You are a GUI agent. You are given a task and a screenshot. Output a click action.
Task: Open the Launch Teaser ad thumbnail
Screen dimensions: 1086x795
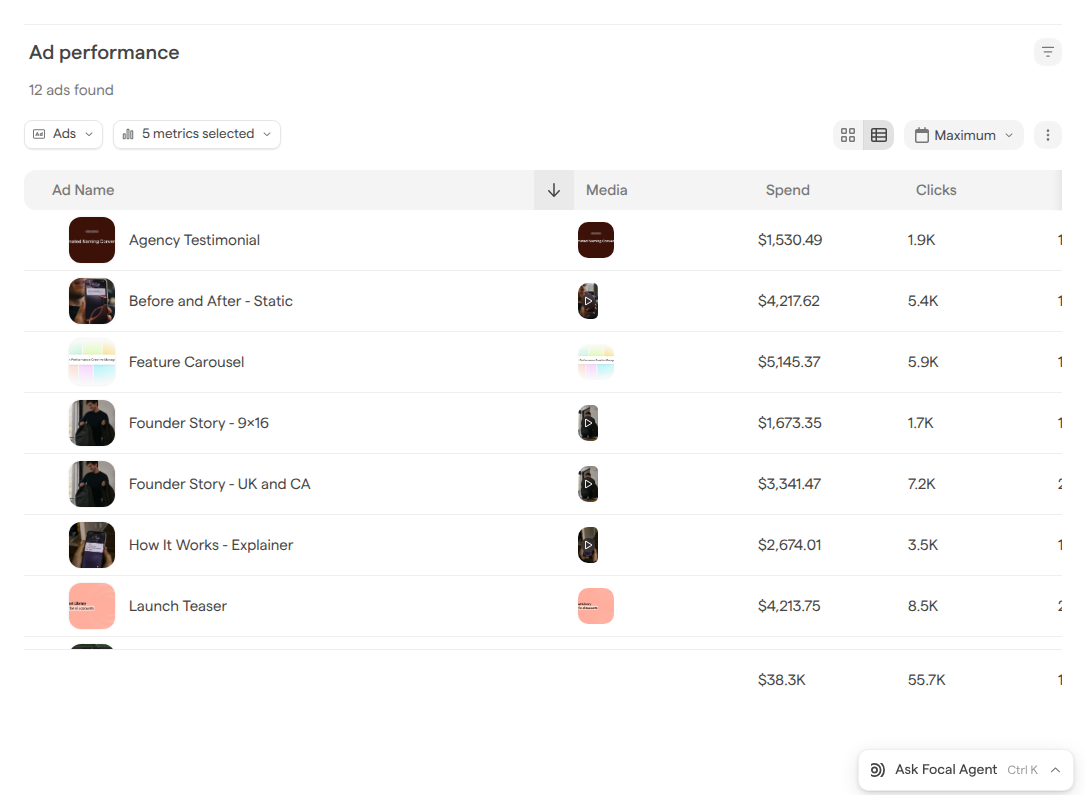point(91,605)
